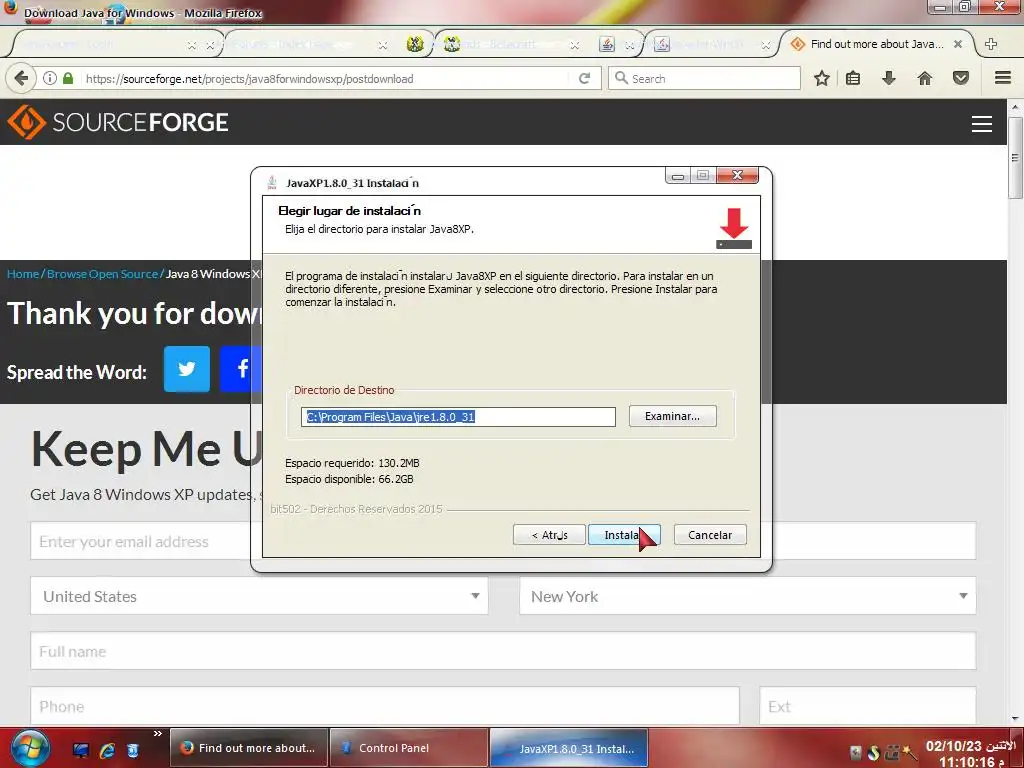Open site information icon in address bar

point(50,78)
